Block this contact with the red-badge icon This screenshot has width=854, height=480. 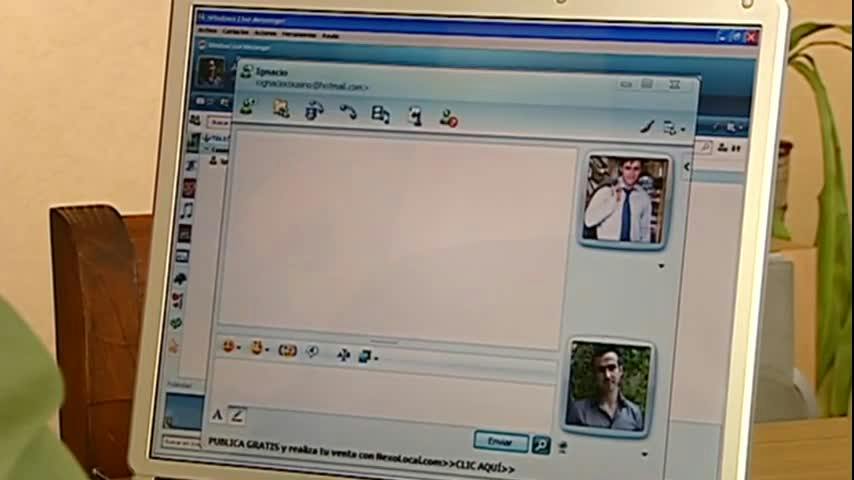(x=448, y=118)
